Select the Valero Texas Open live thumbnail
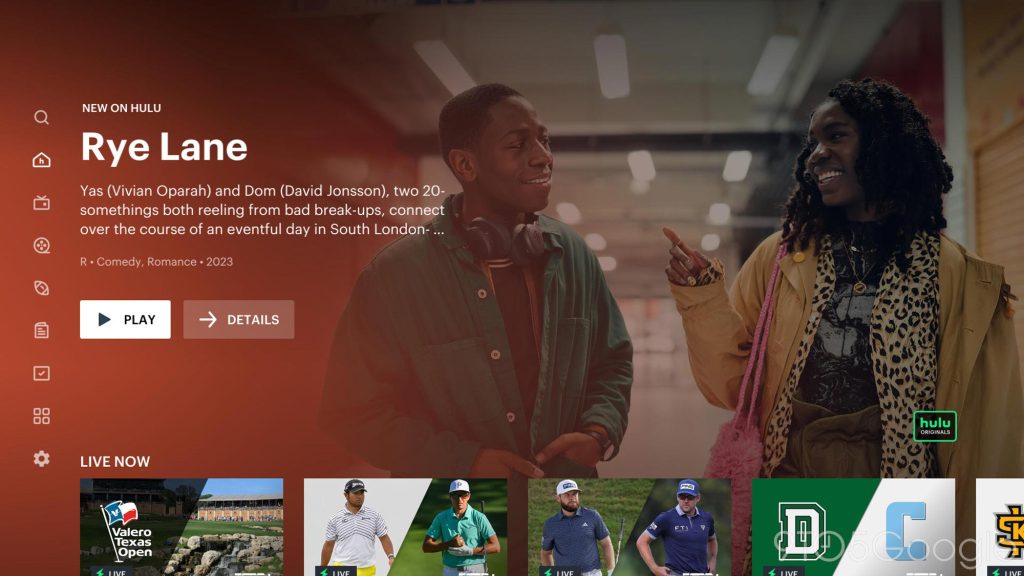Image resolution: width=1024 pixels, height=576 pixels. [181, 527]
